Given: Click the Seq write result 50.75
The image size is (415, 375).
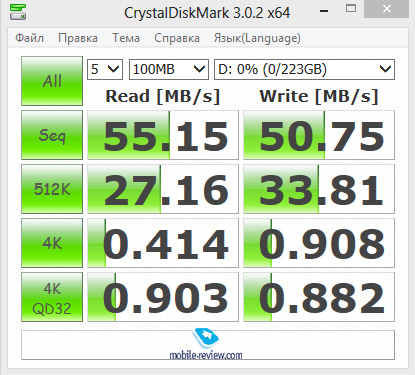Looking at the screenshot, I should pyautogui.click(x=319, y=135).
